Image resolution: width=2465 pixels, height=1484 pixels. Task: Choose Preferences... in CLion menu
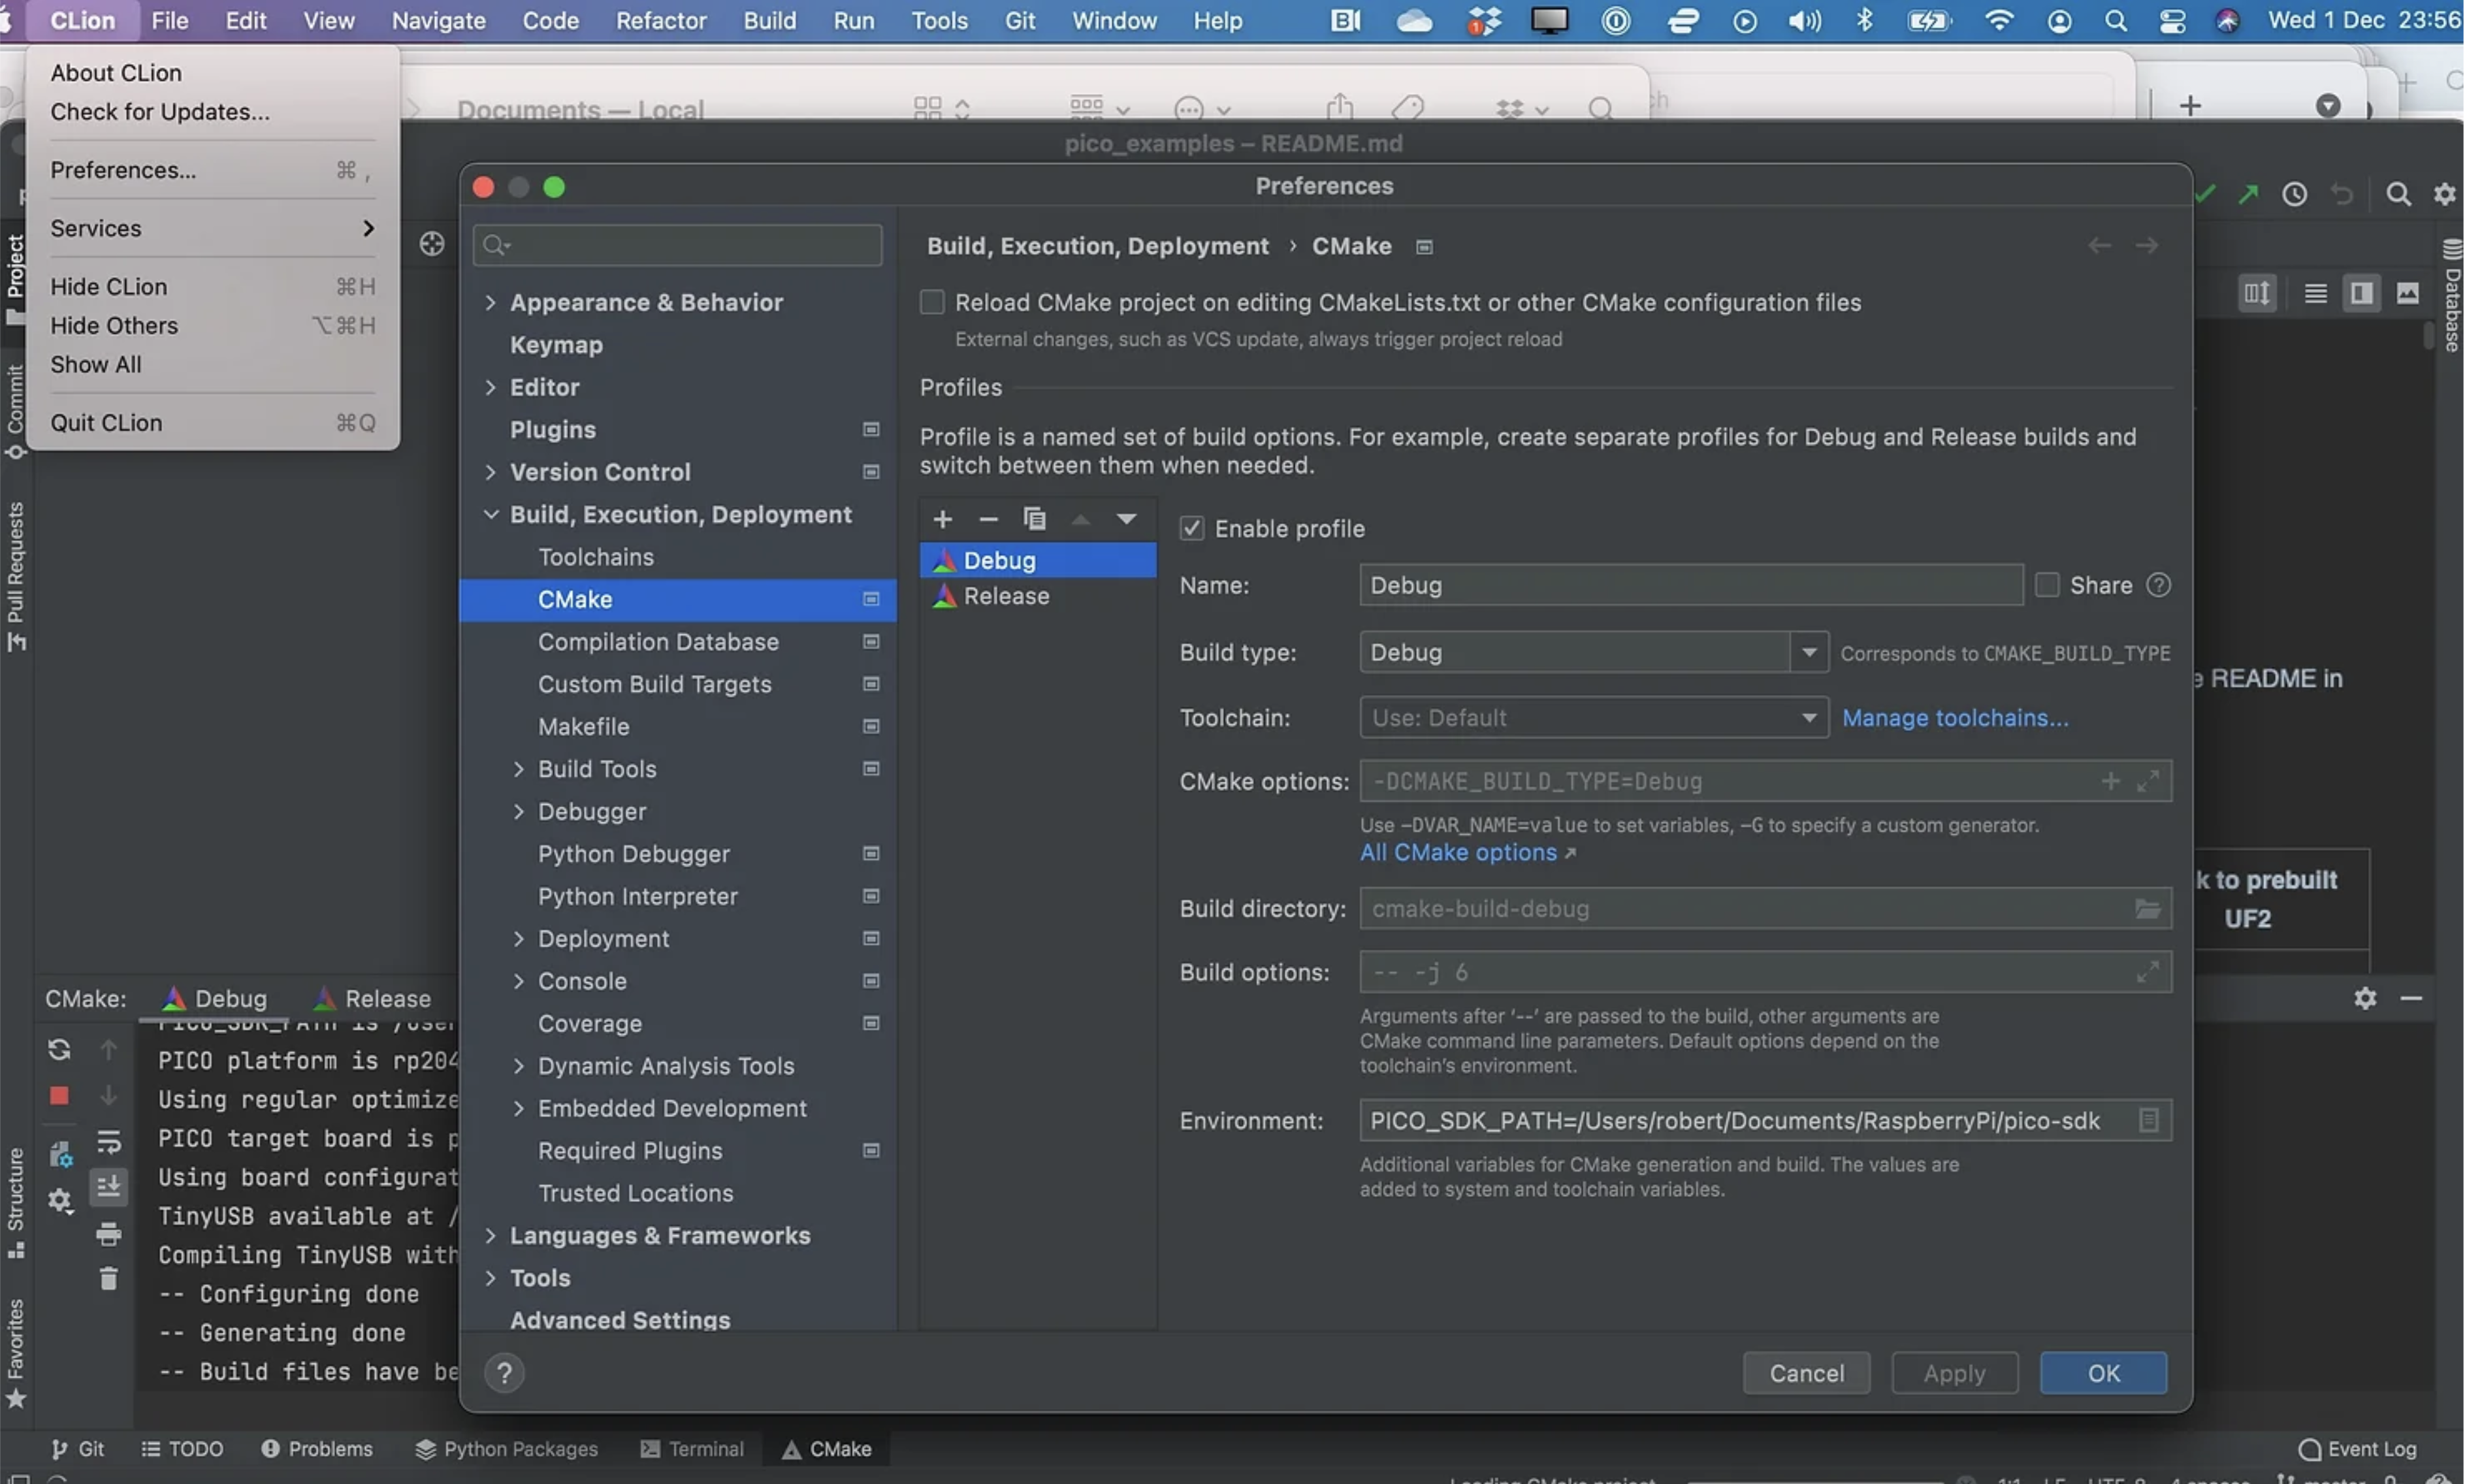[x=212, y=170]
